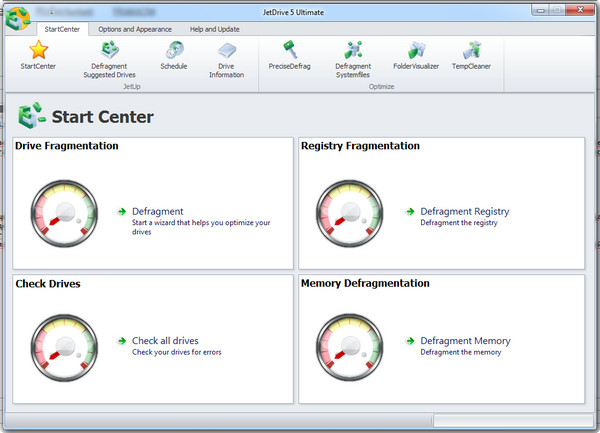600x433 pixels.
Task: Click the Registry Fragmentation gauge
Action: [351, 211]
